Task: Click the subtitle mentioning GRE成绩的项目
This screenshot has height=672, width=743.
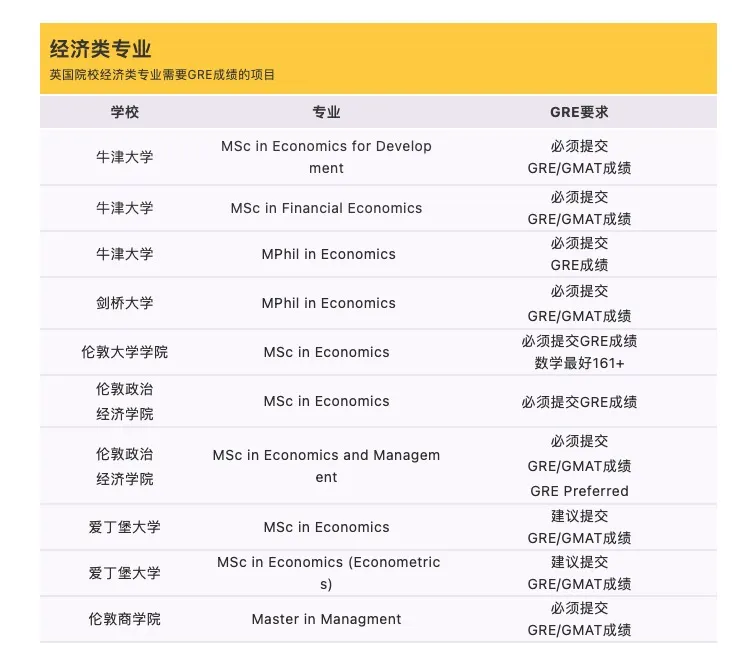Action: (162, 75)
